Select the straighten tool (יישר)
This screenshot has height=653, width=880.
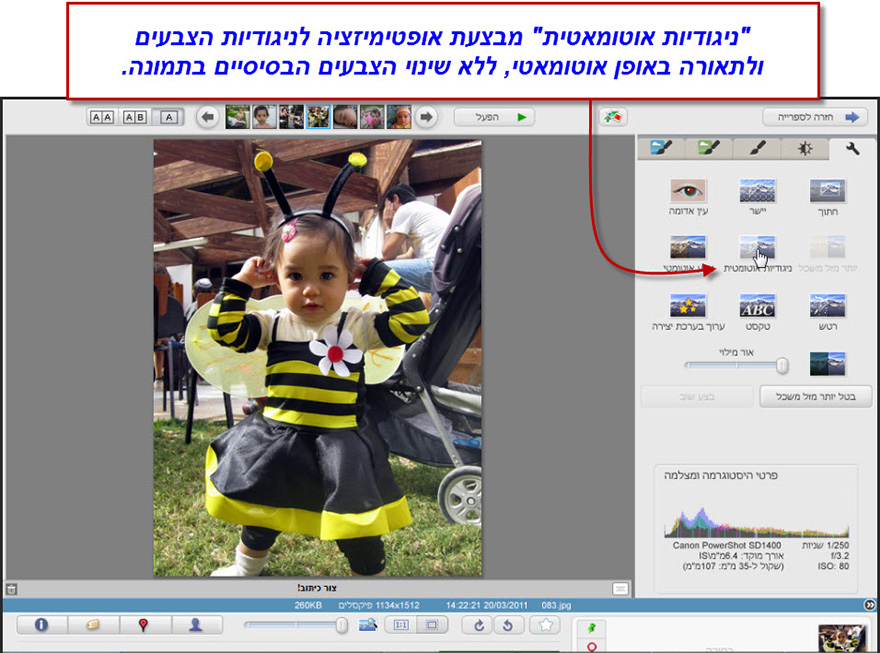click(757, 190)
